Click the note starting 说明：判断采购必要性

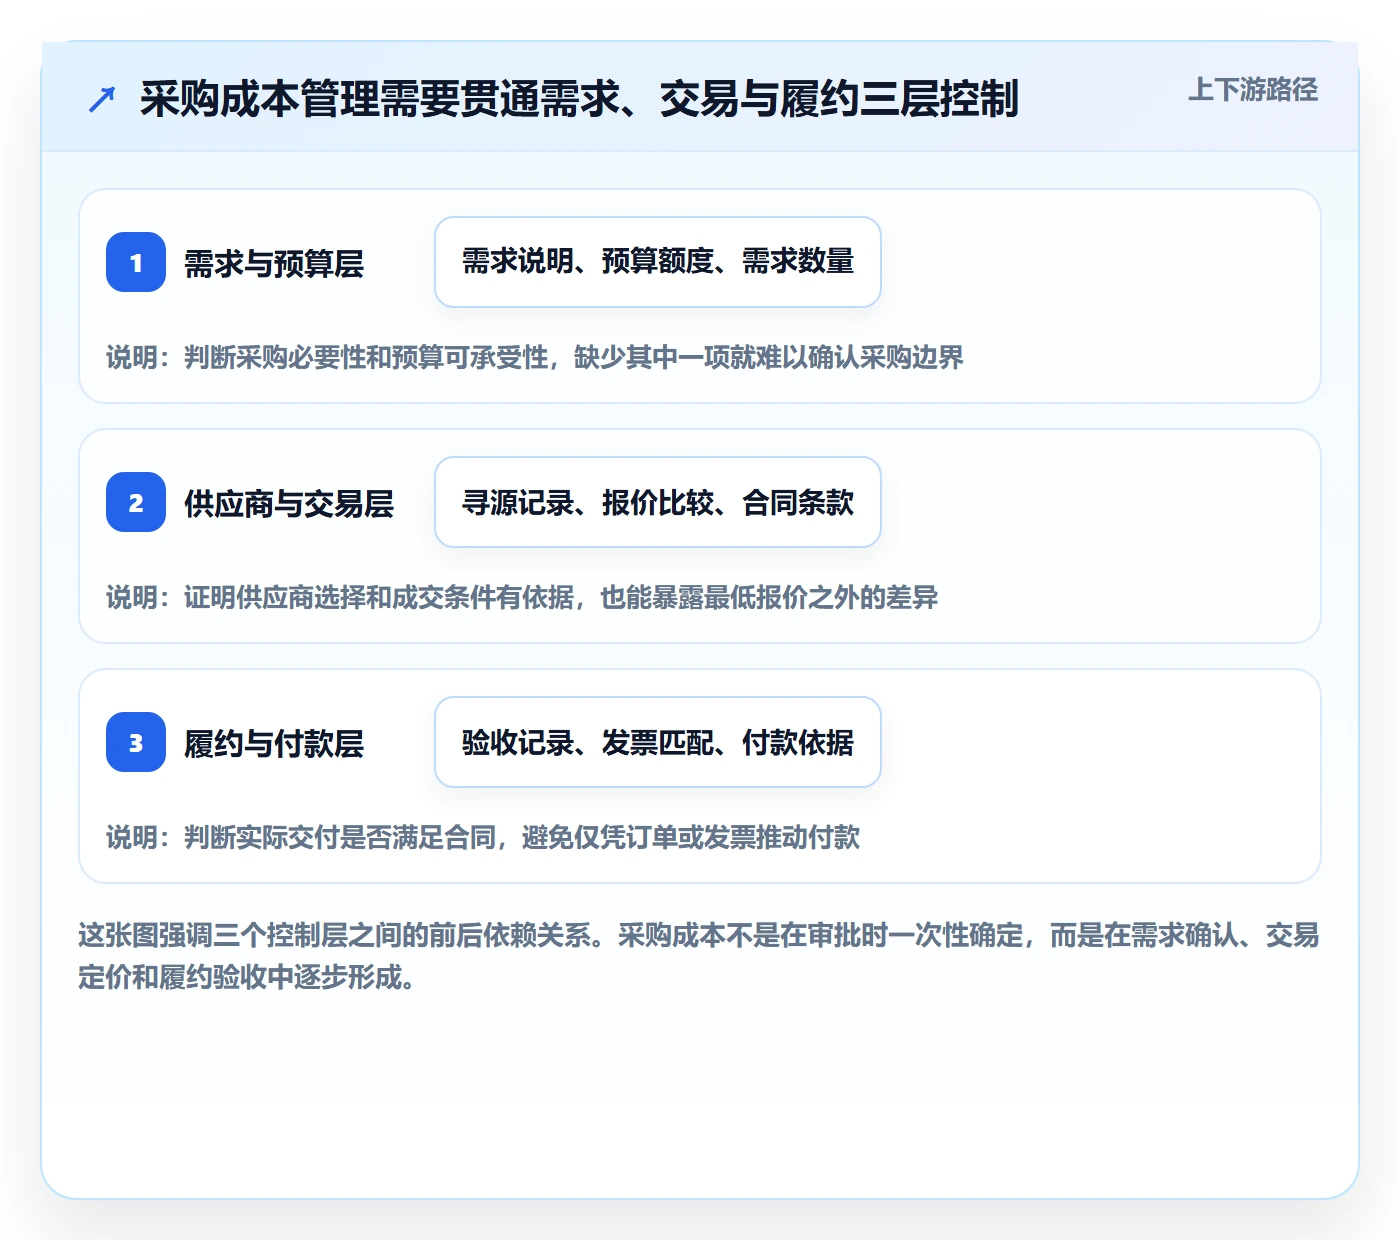pyautogui.click(x=535, y=357)
